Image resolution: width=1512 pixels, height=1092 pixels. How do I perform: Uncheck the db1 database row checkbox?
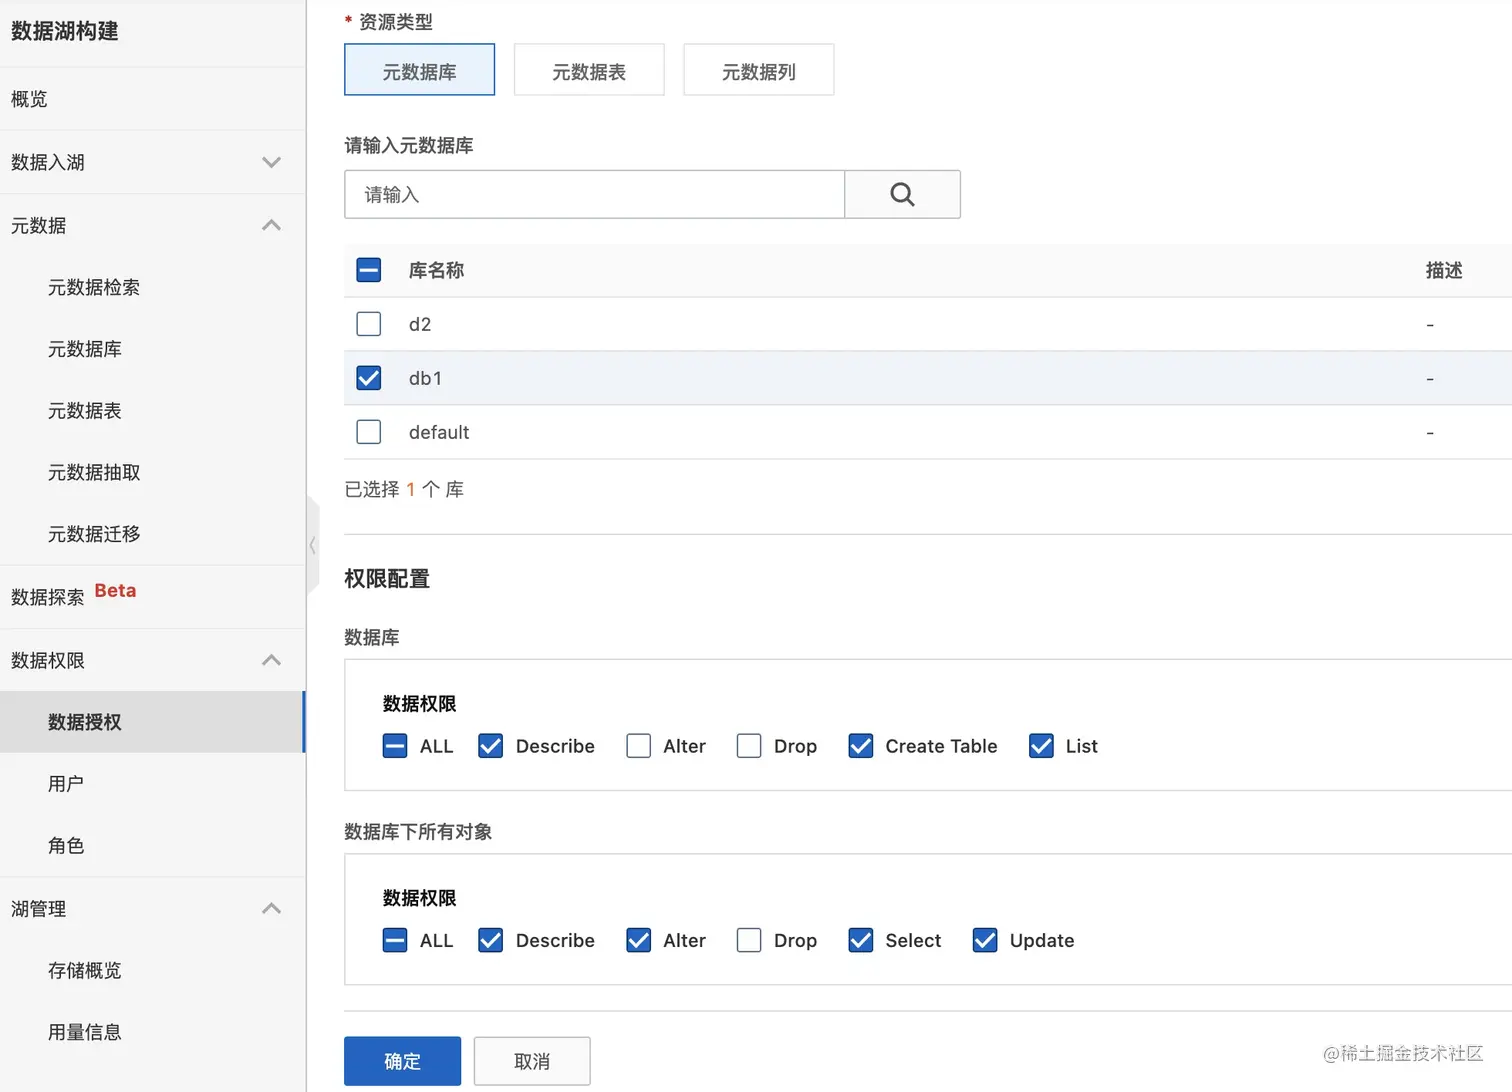(x=369, y=378)
